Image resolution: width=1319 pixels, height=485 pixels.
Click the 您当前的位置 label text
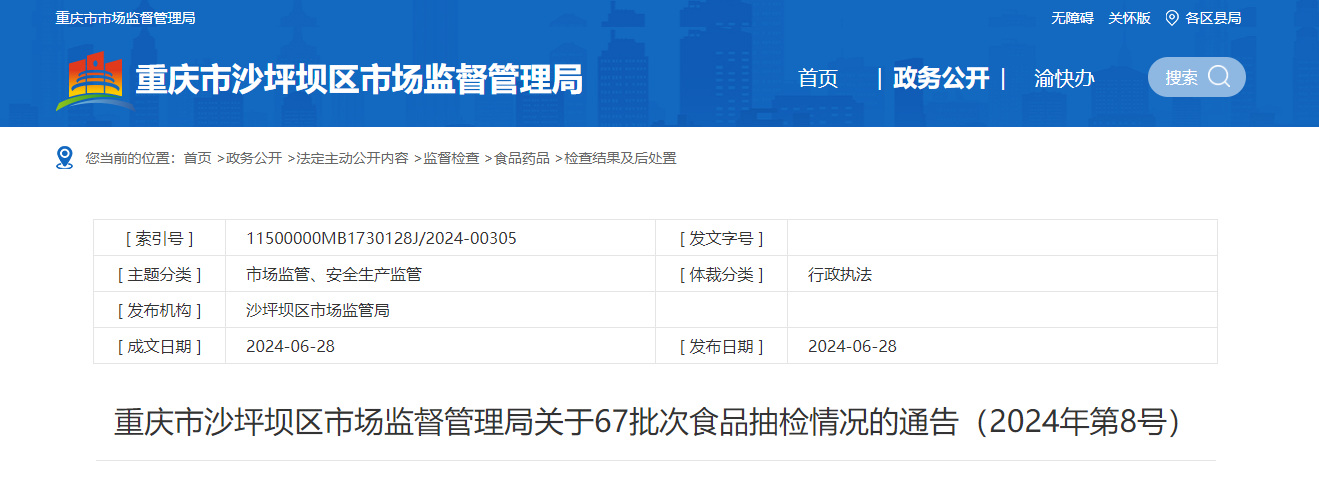pos(130,158)
